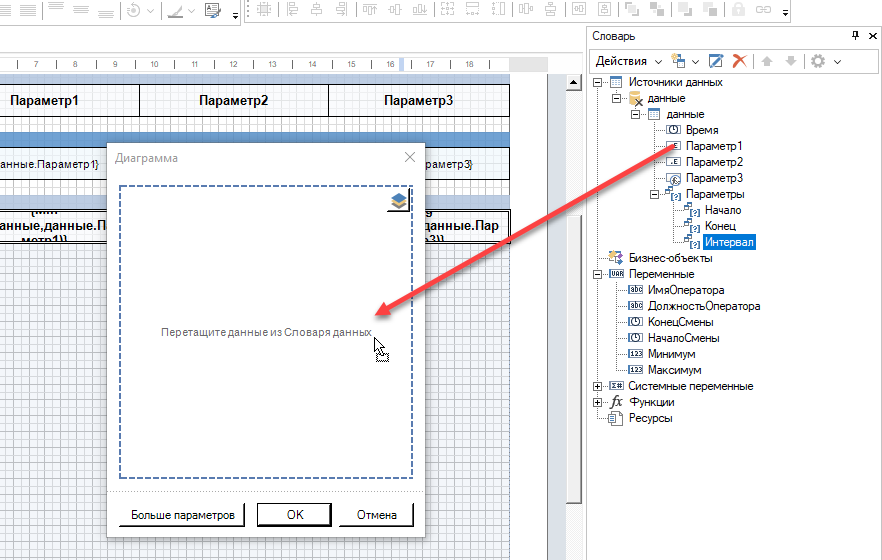Viewport: 882px width, 560px height.
Task: Click the red delete X icon
Action: click(x=740, y=61)
